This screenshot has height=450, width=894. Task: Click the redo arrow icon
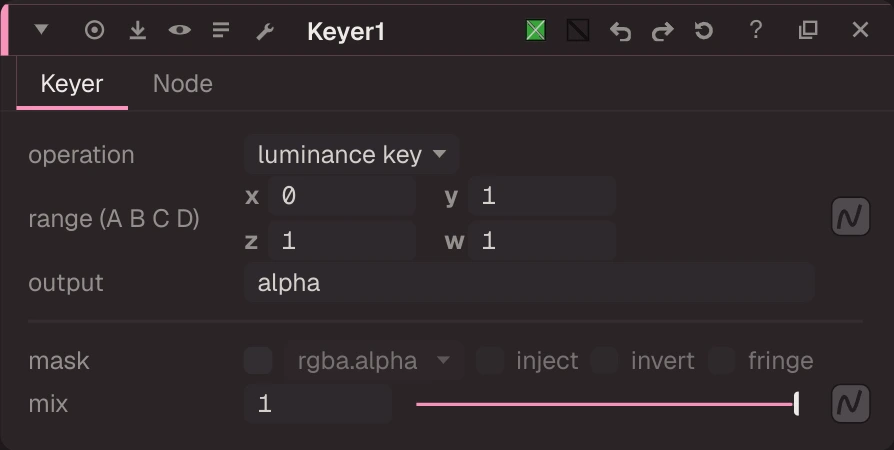tap(663, 31)
